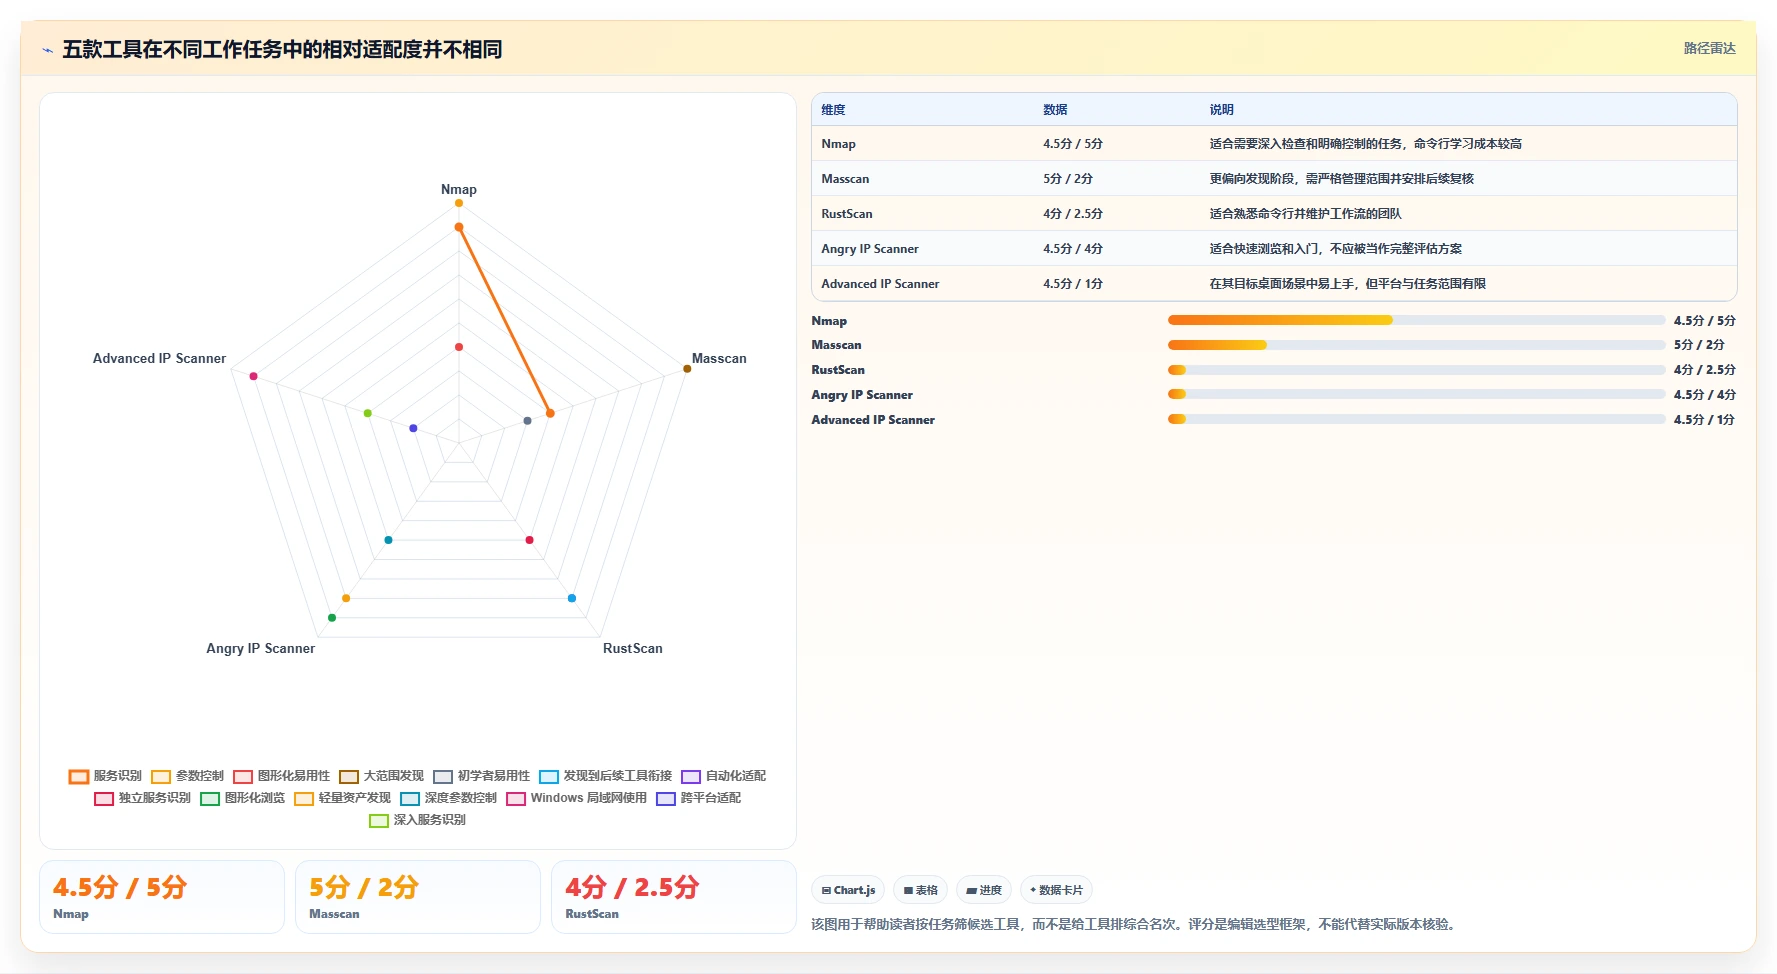Click the pink Windows 局域网使用 legend swatch

pos(516,798)
